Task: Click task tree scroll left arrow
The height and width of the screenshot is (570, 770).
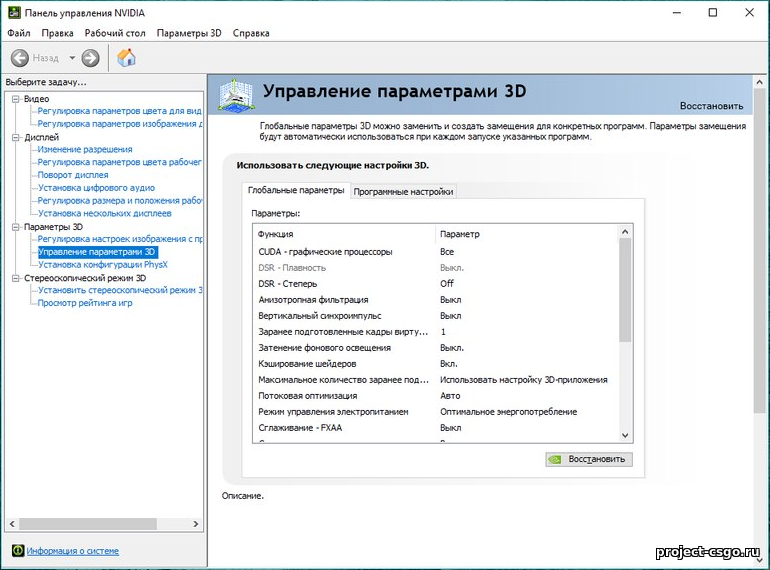Action: point(12,524)
